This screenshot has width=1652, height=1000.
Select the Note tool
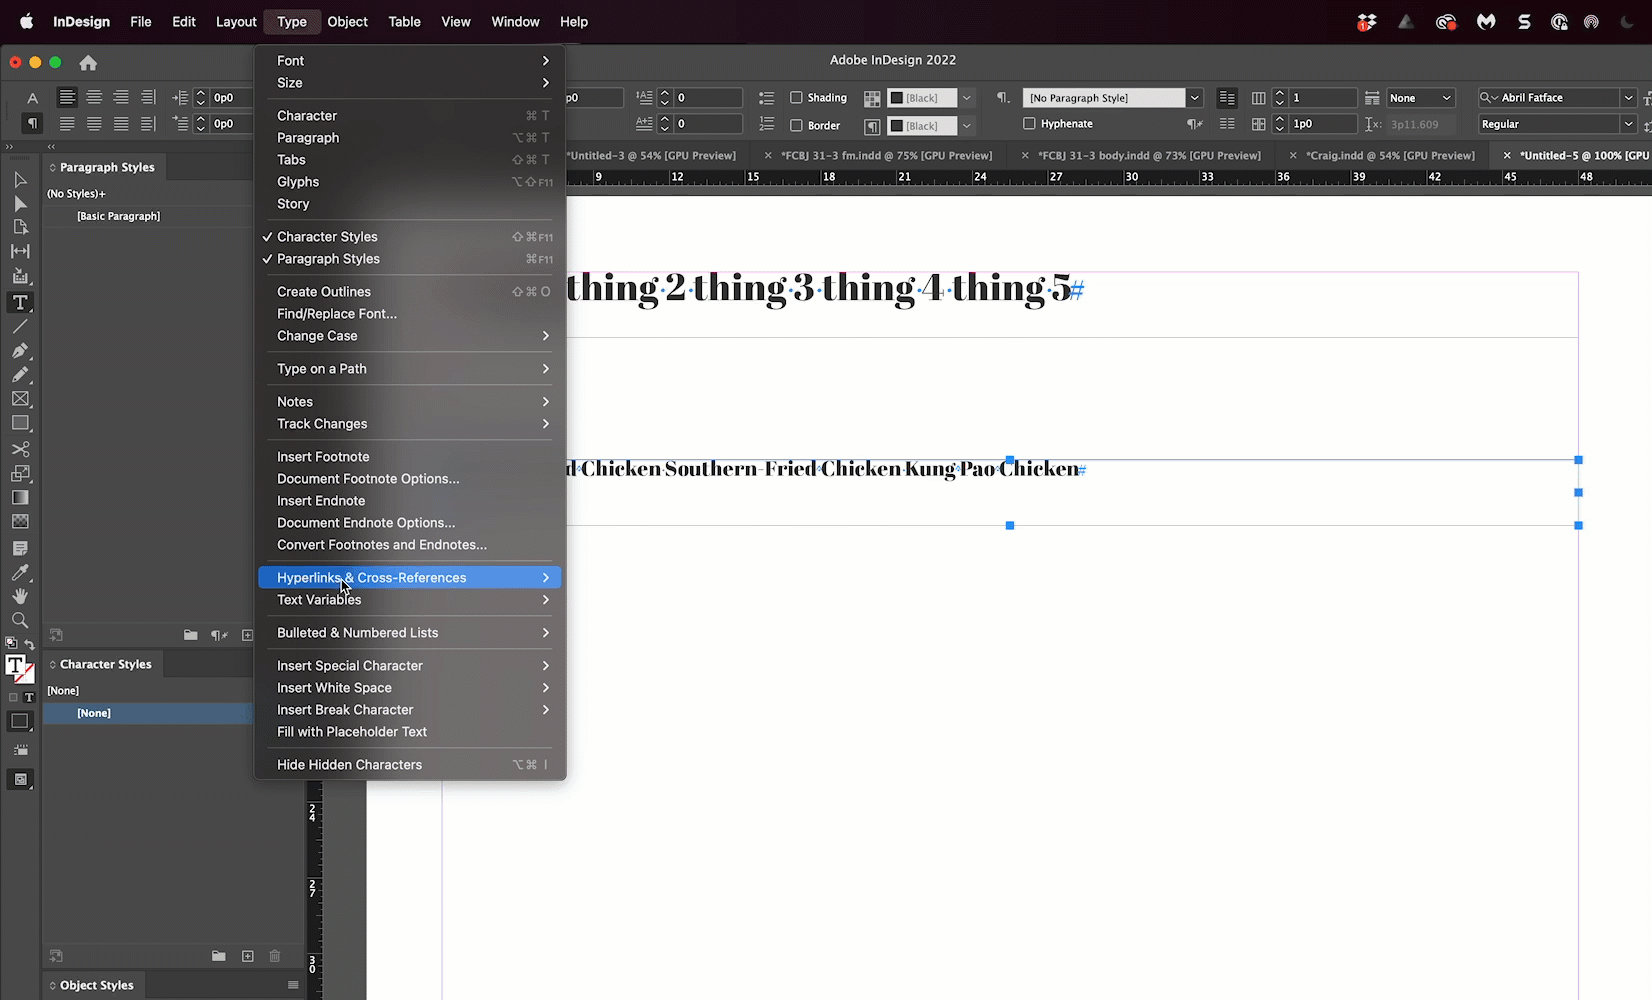click(20, 549)
